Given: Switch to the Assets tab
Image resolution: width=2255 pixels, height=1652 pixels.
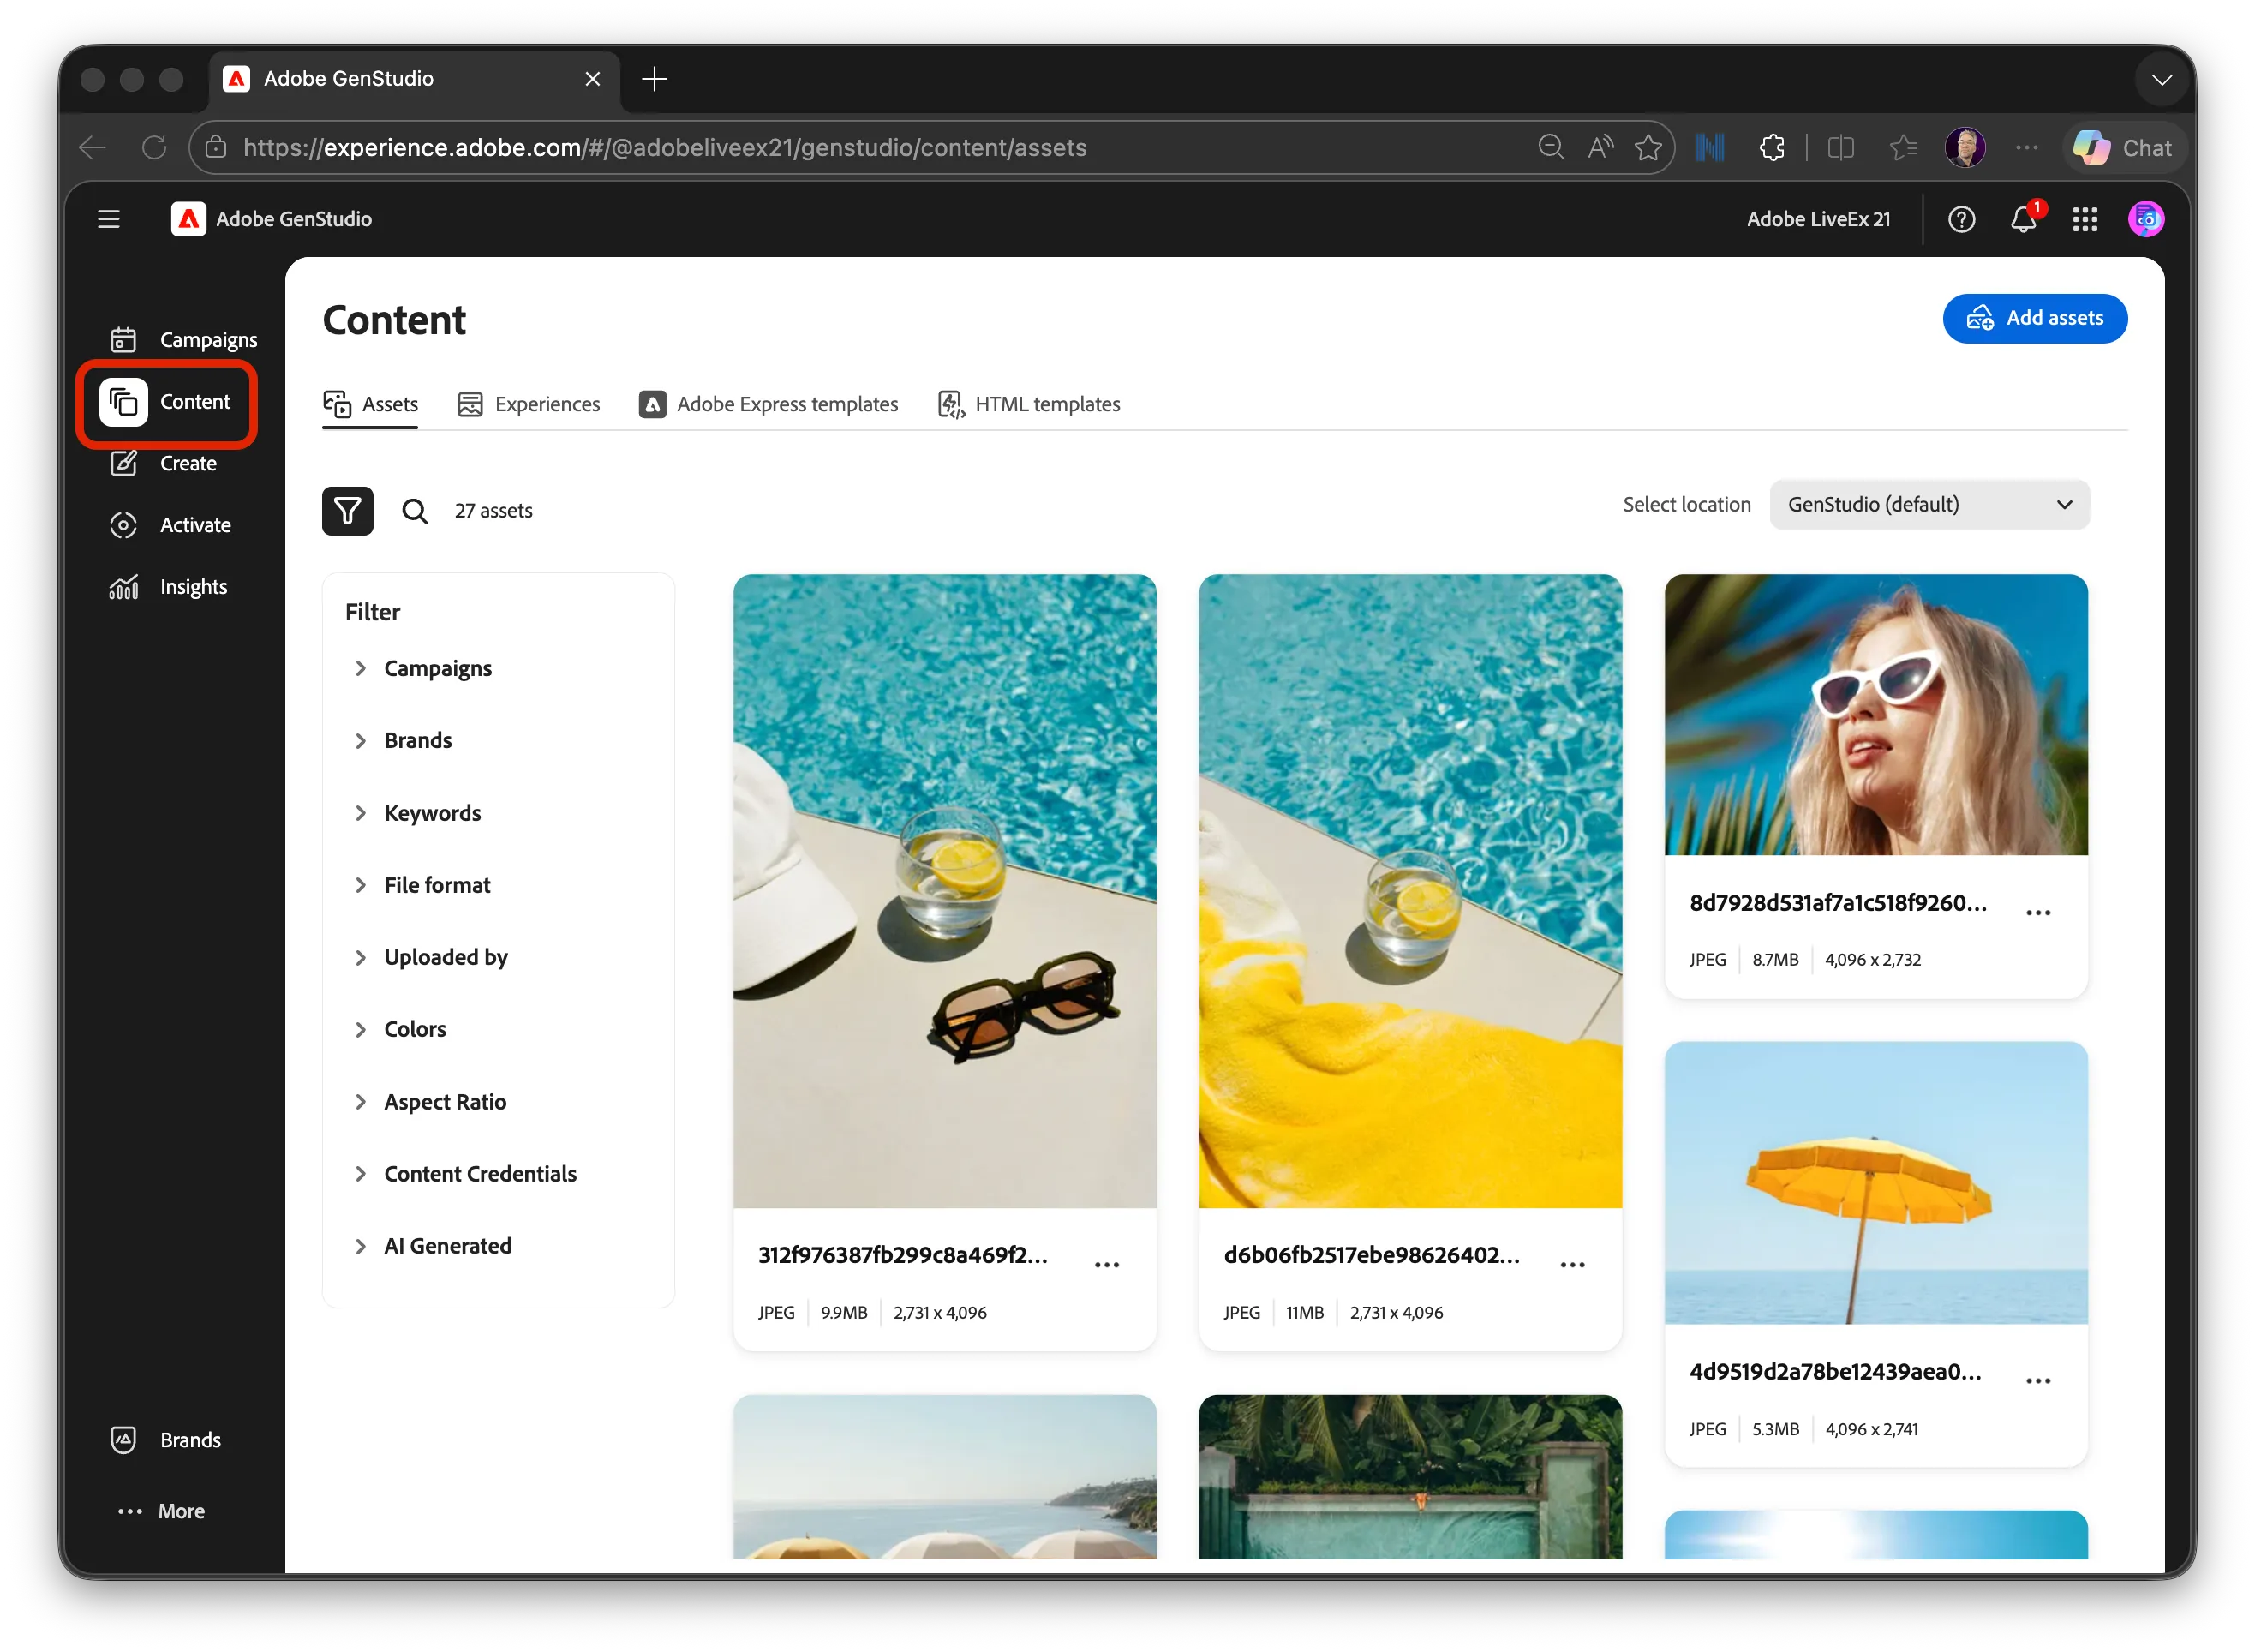Looking at the screenshot, I should click(x=370, y=404).
